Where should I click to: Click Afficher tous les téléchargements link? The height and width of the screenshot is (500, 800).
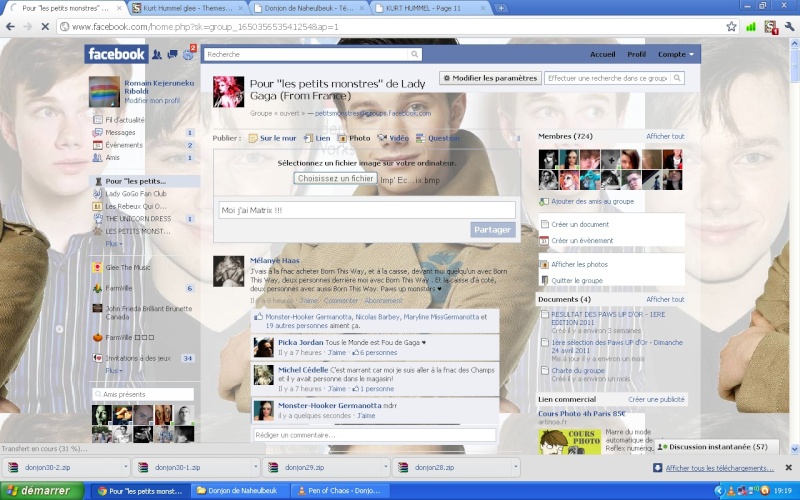719,468
